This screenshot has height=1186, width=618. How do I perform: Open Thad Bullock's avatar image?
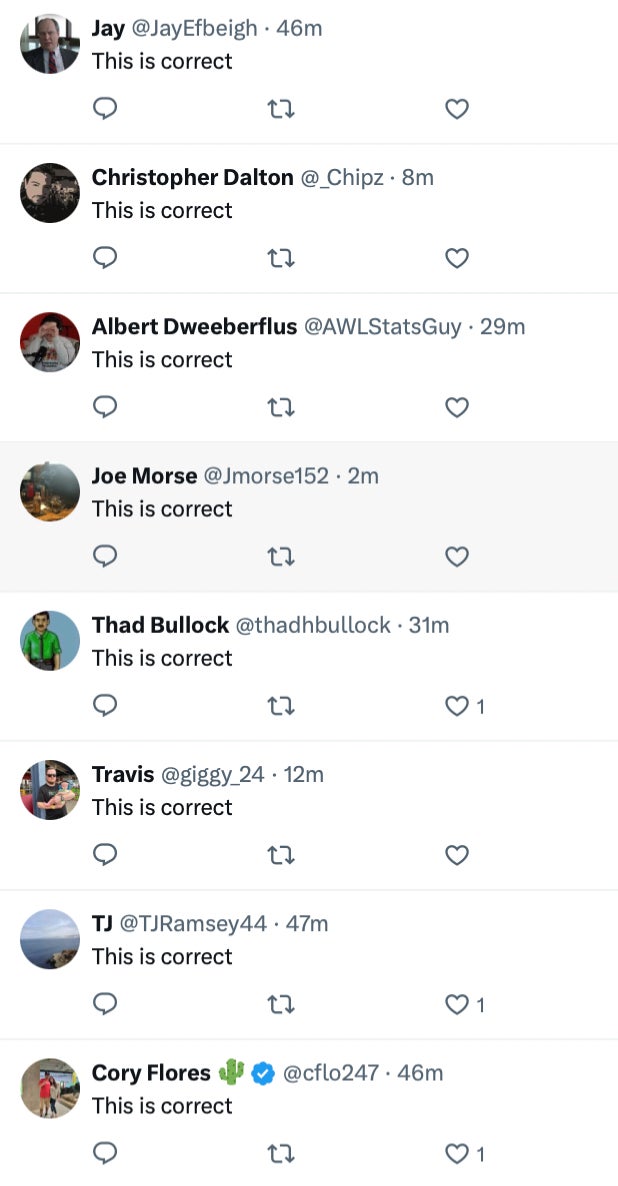pos(50,641)
